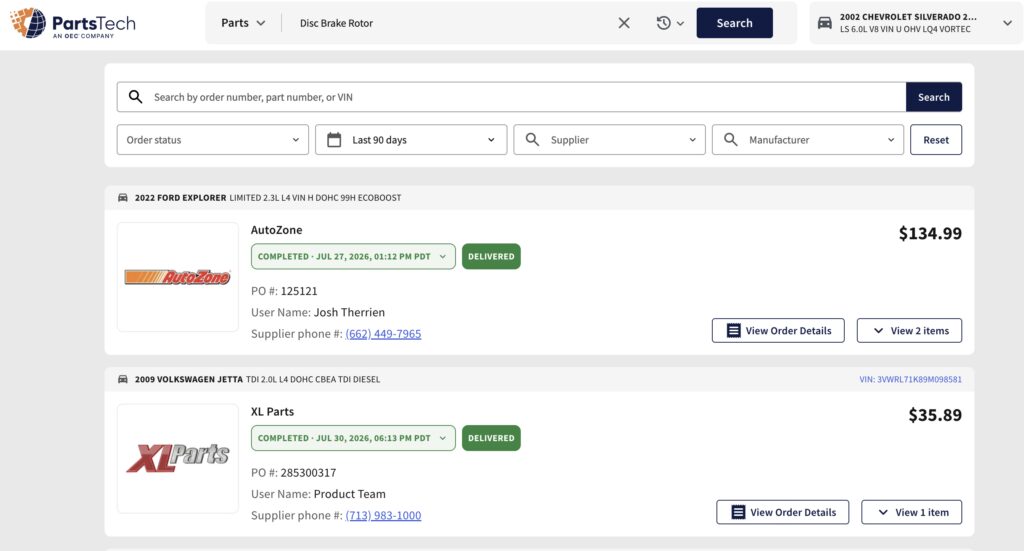This screenshot has width=1024, height=551.
Task: Open the Supplier filter dropdown
Action: tap(609, 140)
